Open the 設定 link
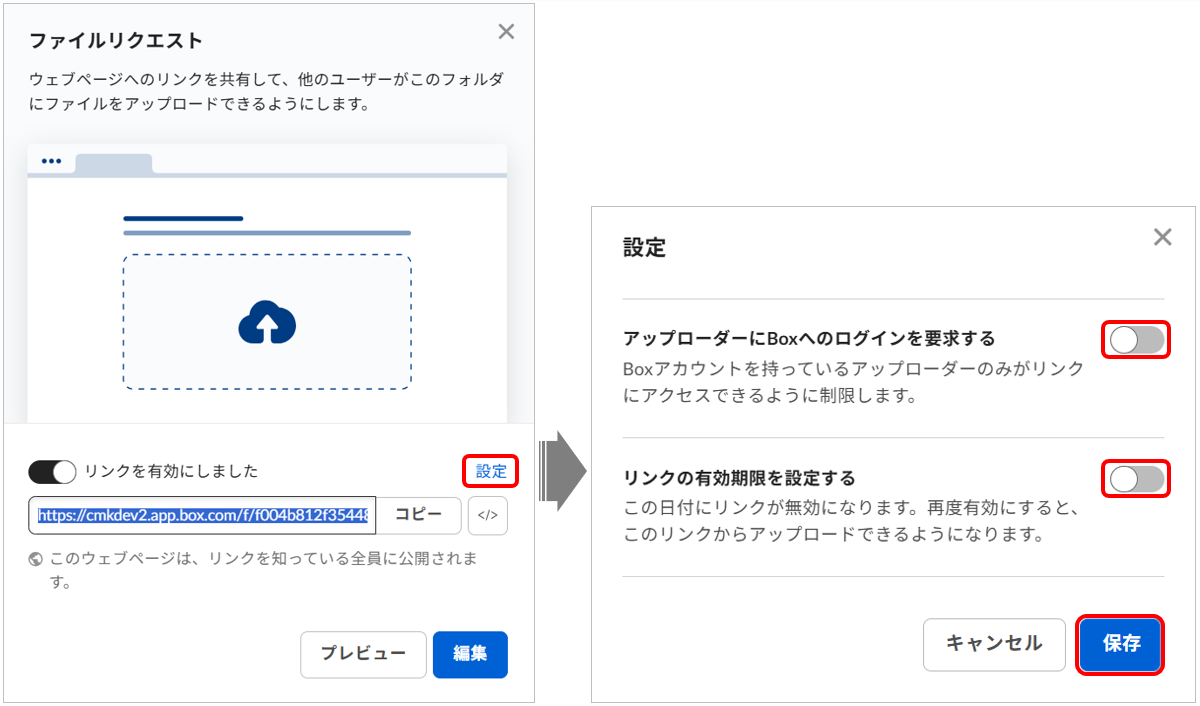 pos(491,471)
